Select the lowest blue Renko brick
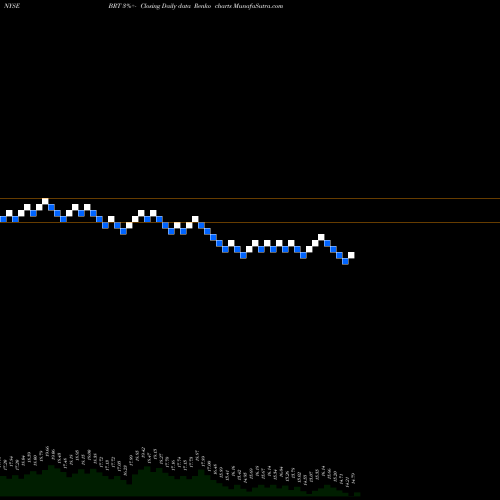 coord(345,261)
